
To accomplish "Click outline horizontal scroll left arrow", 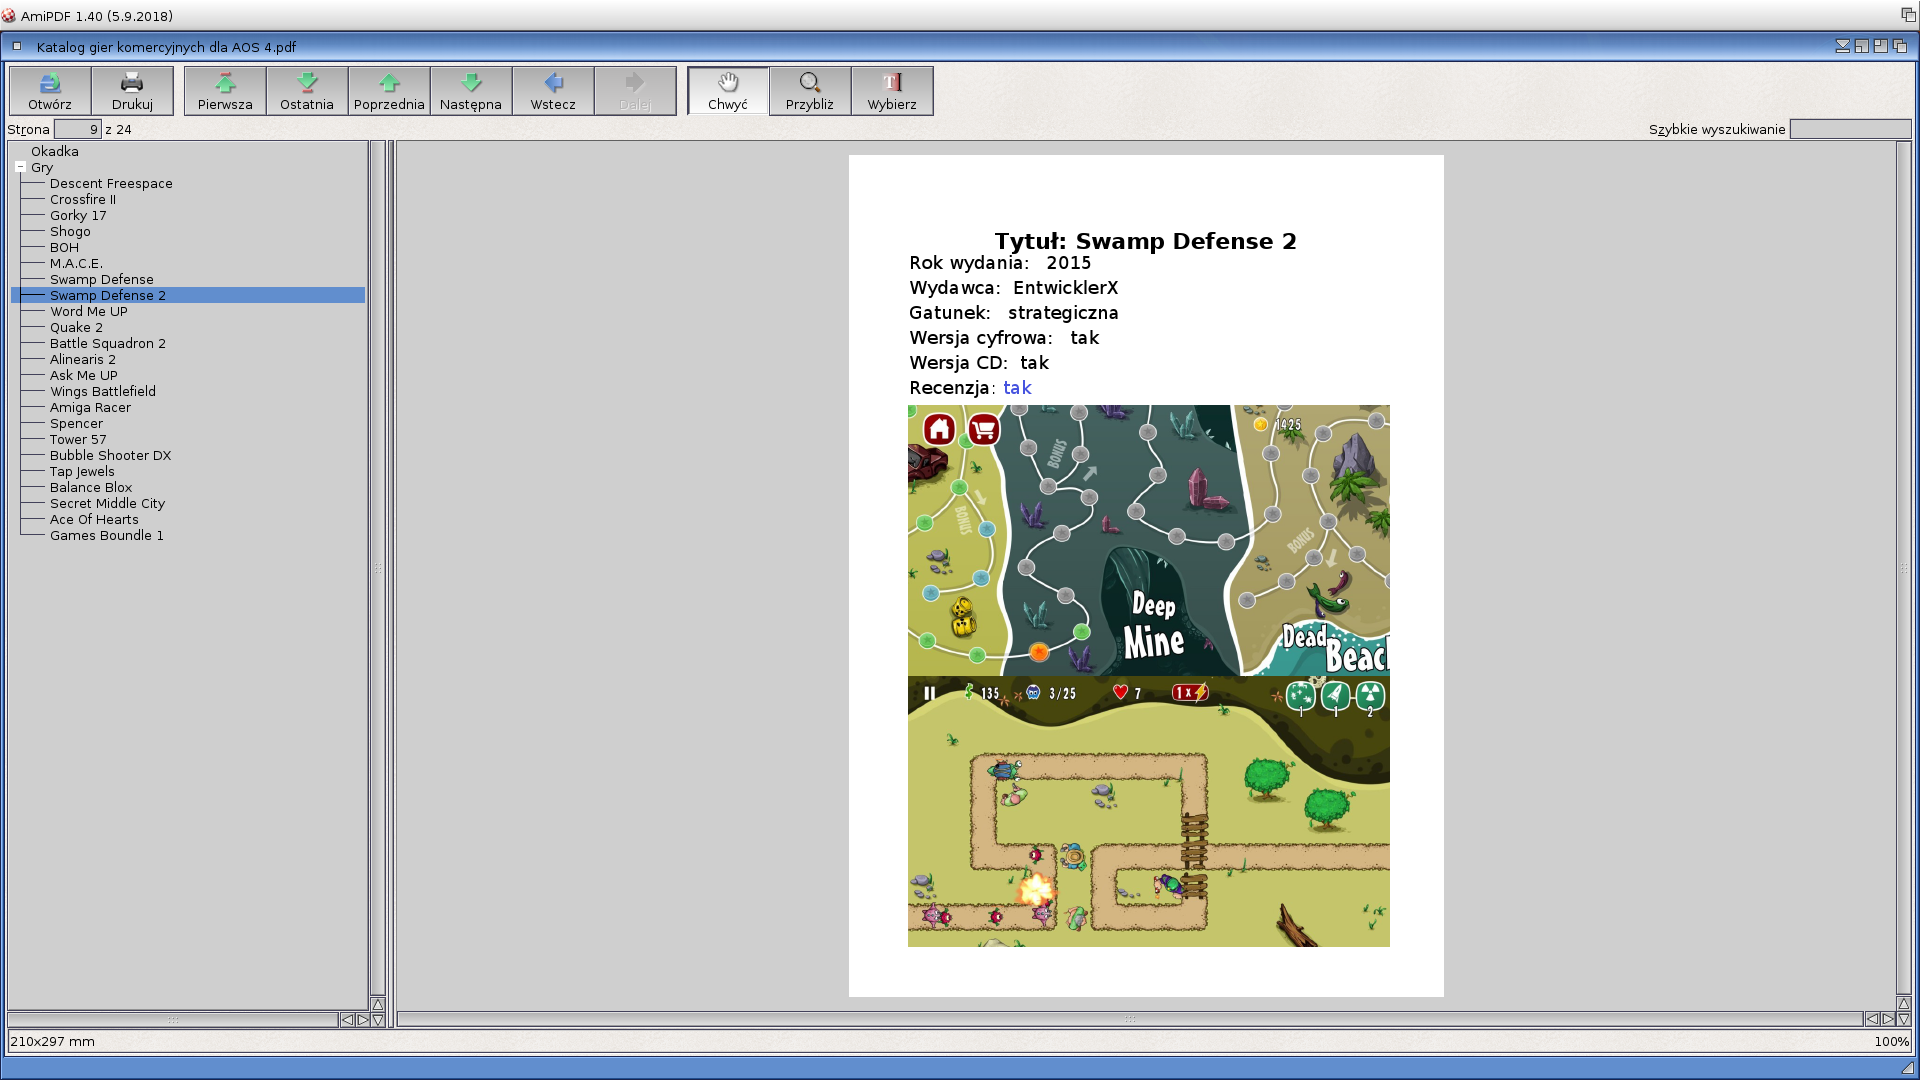I will click(347, 1020).
